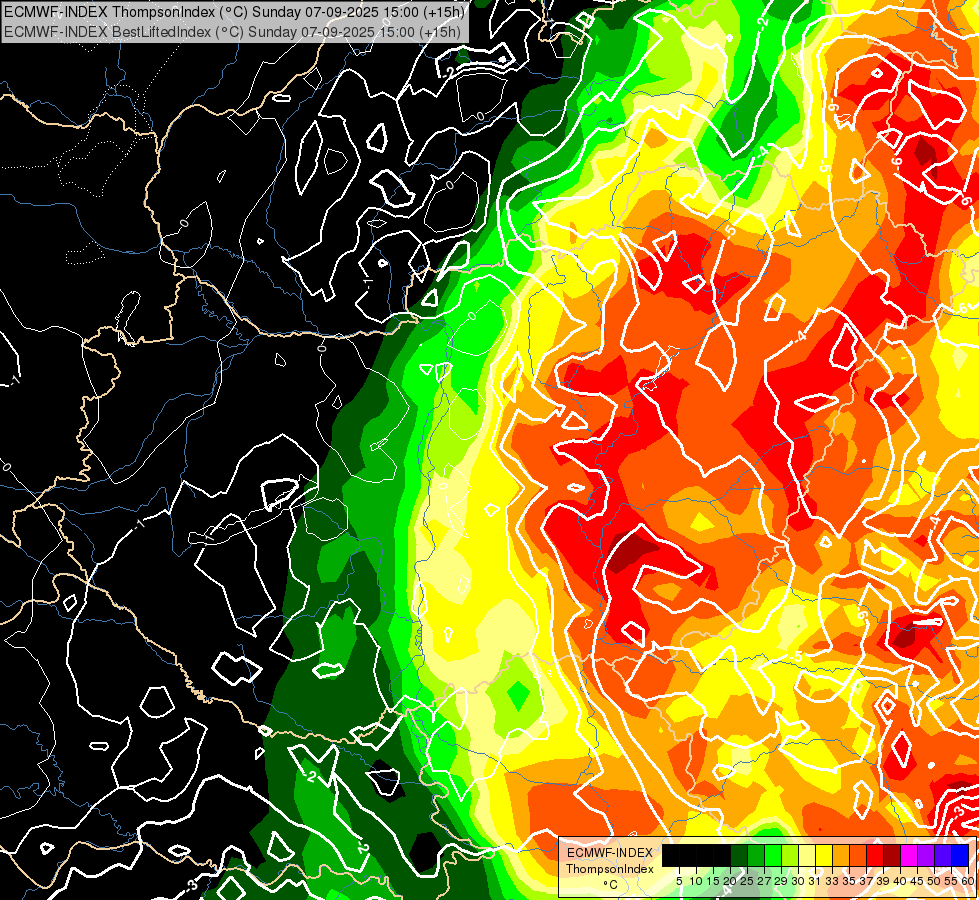
Task: Pick the medium green 25–27 legend swatch
Action: coord(756,856)
